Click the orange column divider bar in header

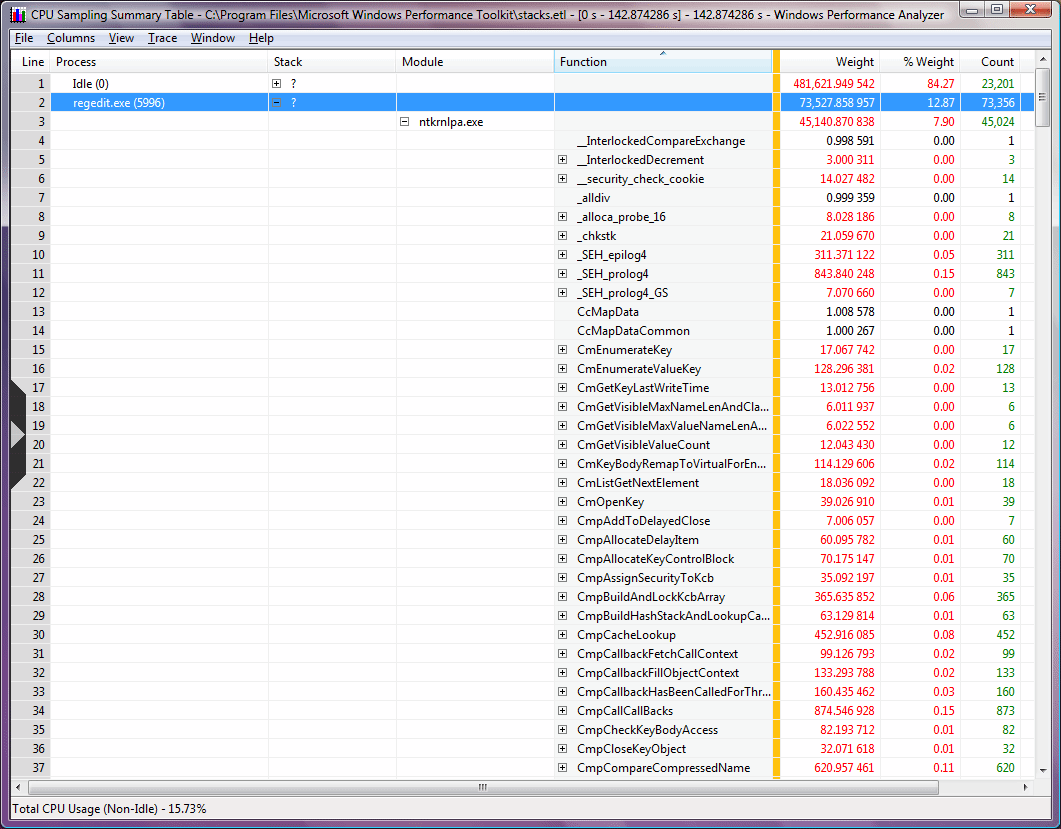[776, 62]
